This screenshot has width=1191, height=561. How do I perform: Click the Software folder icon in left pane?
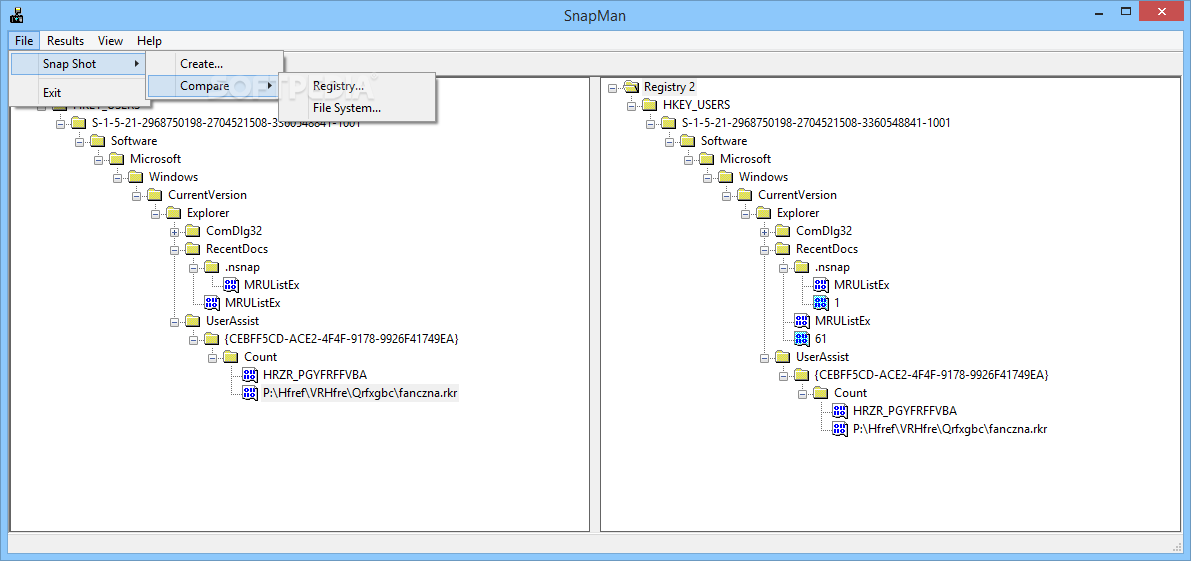pos(98,141)
